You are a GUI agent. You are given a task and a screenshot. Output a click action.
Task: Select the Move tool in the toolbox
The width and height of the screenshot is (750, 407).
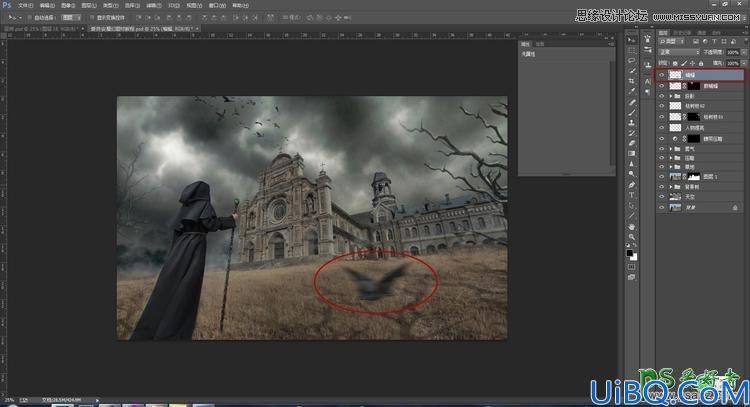click(631, 40)
